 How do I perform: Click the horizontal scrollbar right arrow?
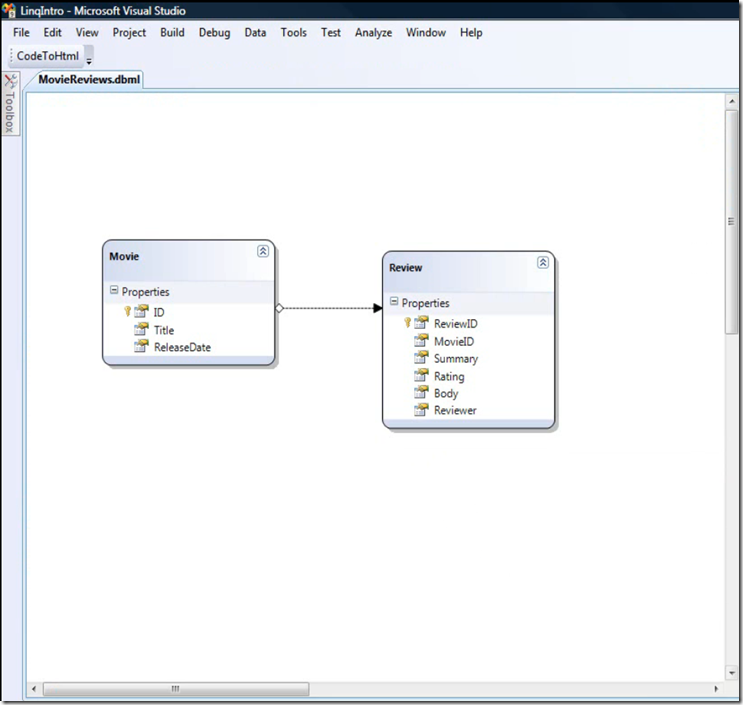716,688
